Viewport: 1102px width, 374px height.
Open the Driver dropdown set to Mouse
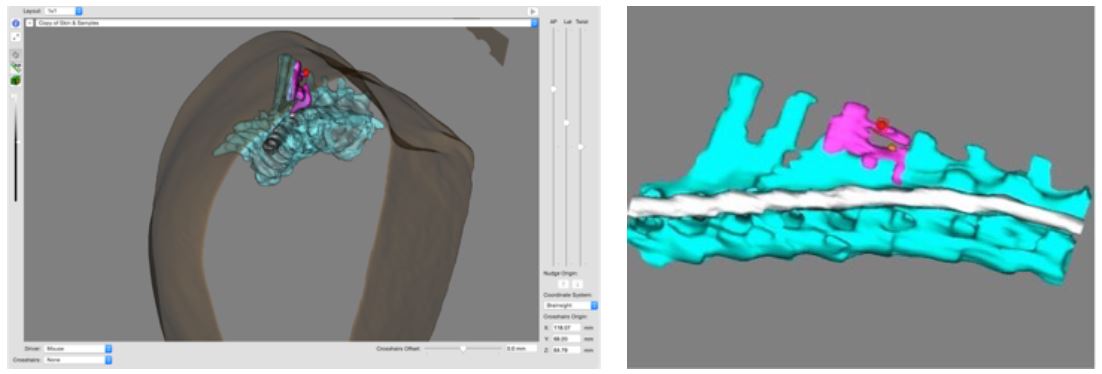[77, 348]
